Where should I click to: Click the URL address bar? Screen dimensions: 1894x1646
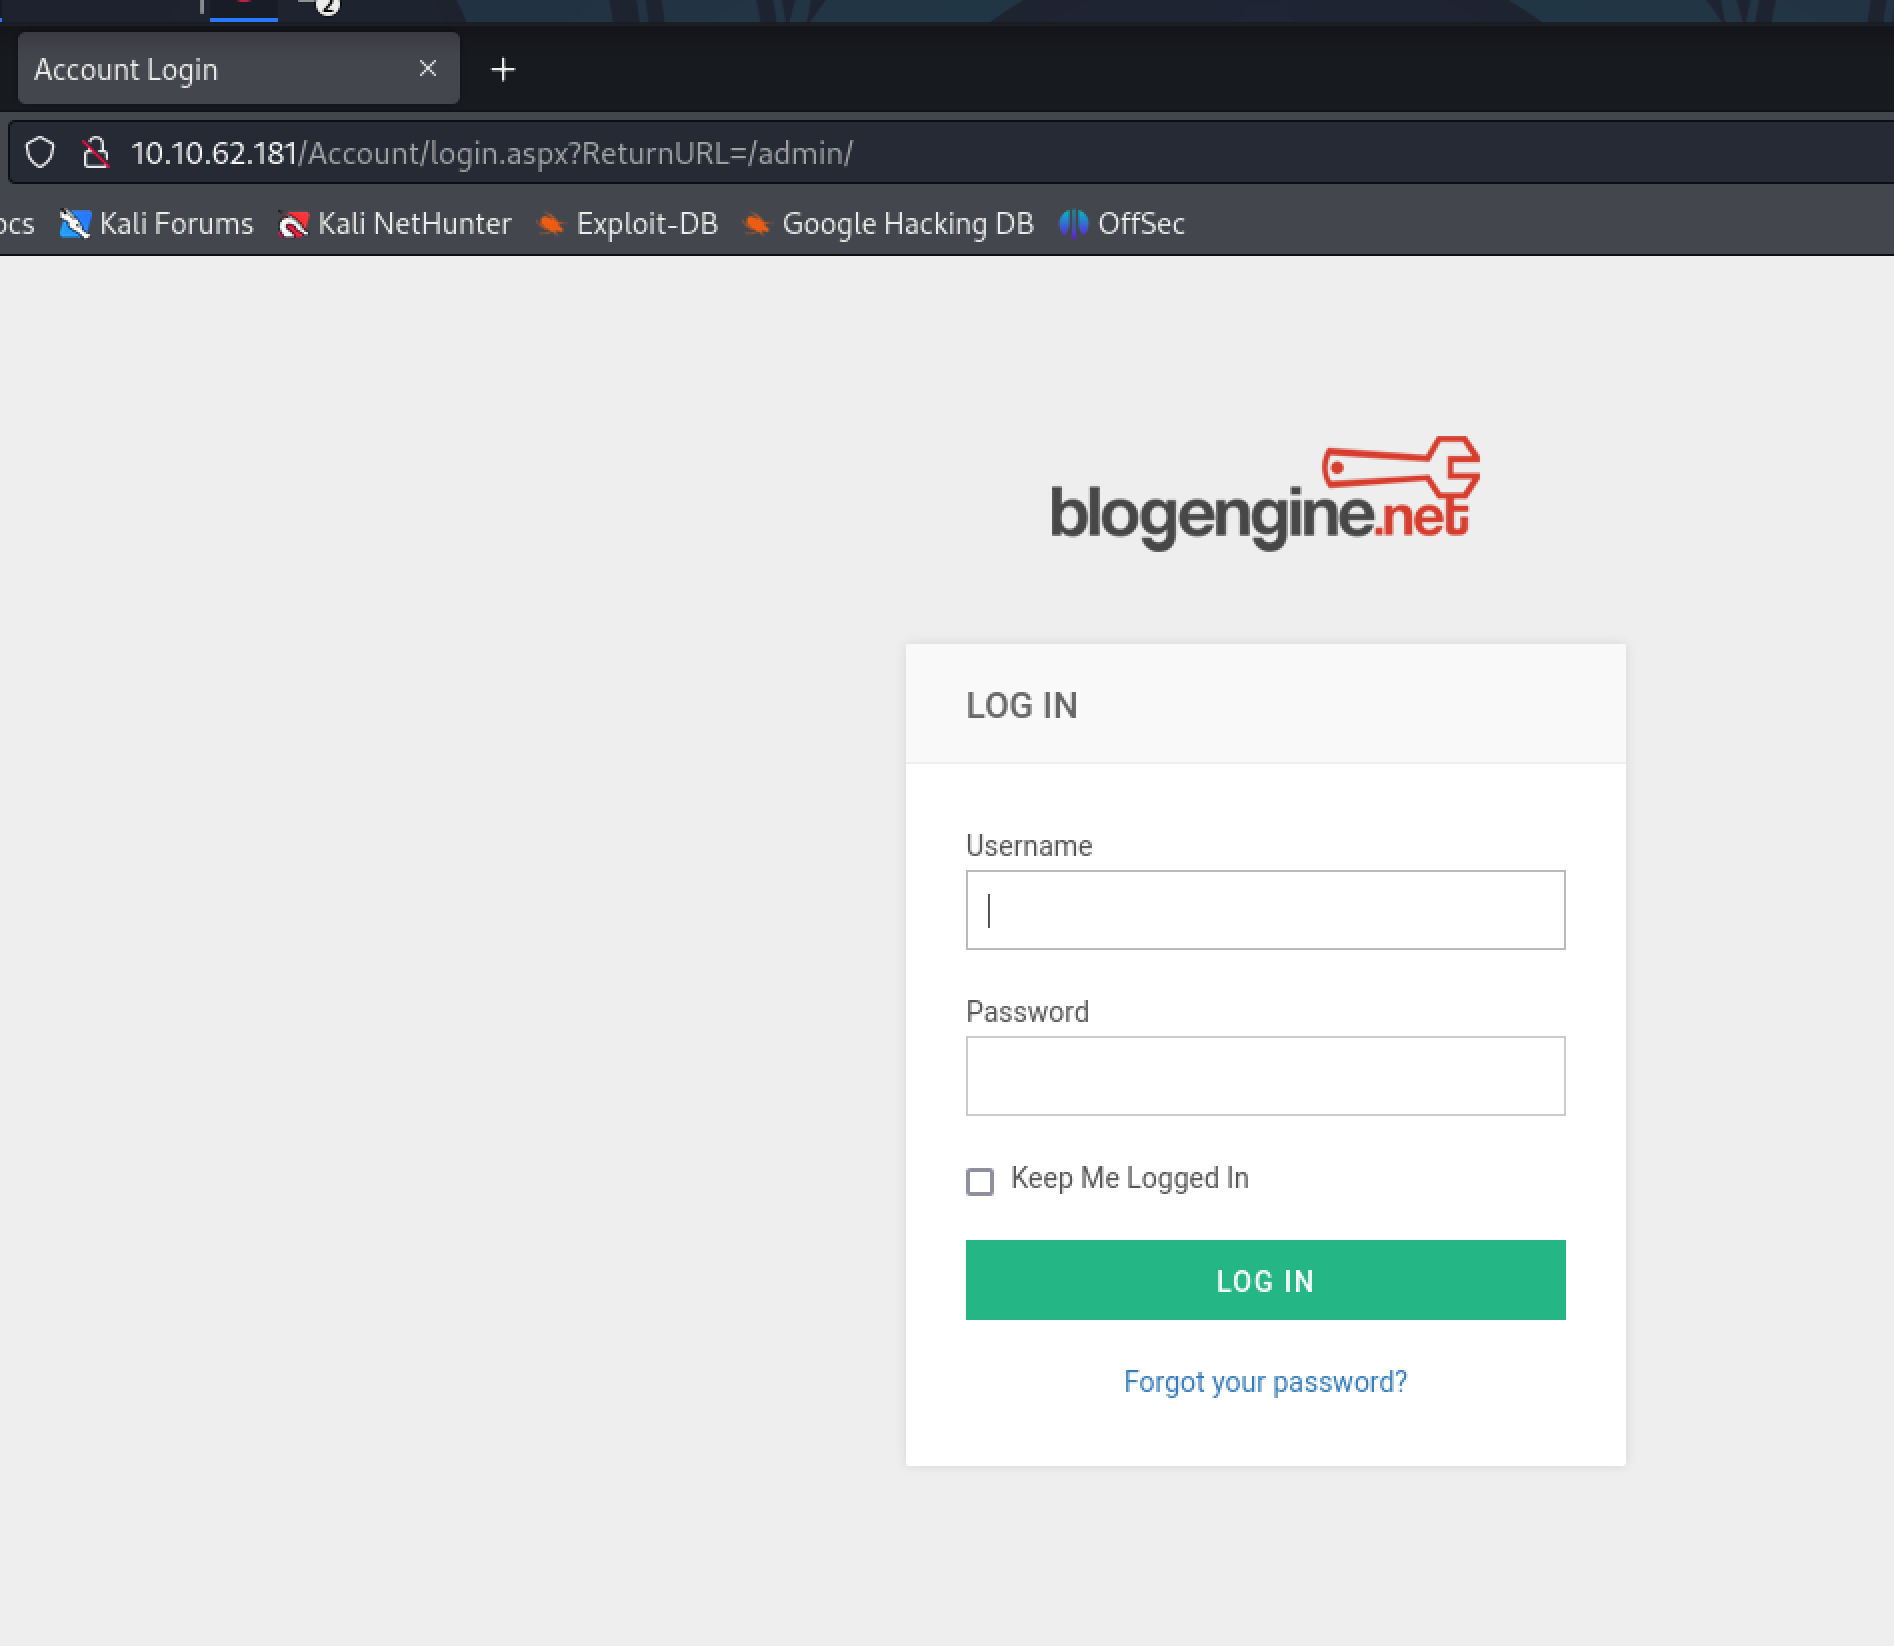(x=950, y=153)
